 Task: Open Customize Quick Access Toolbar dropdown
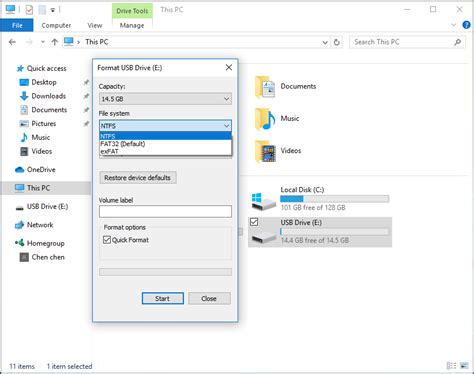coord(52,10)
